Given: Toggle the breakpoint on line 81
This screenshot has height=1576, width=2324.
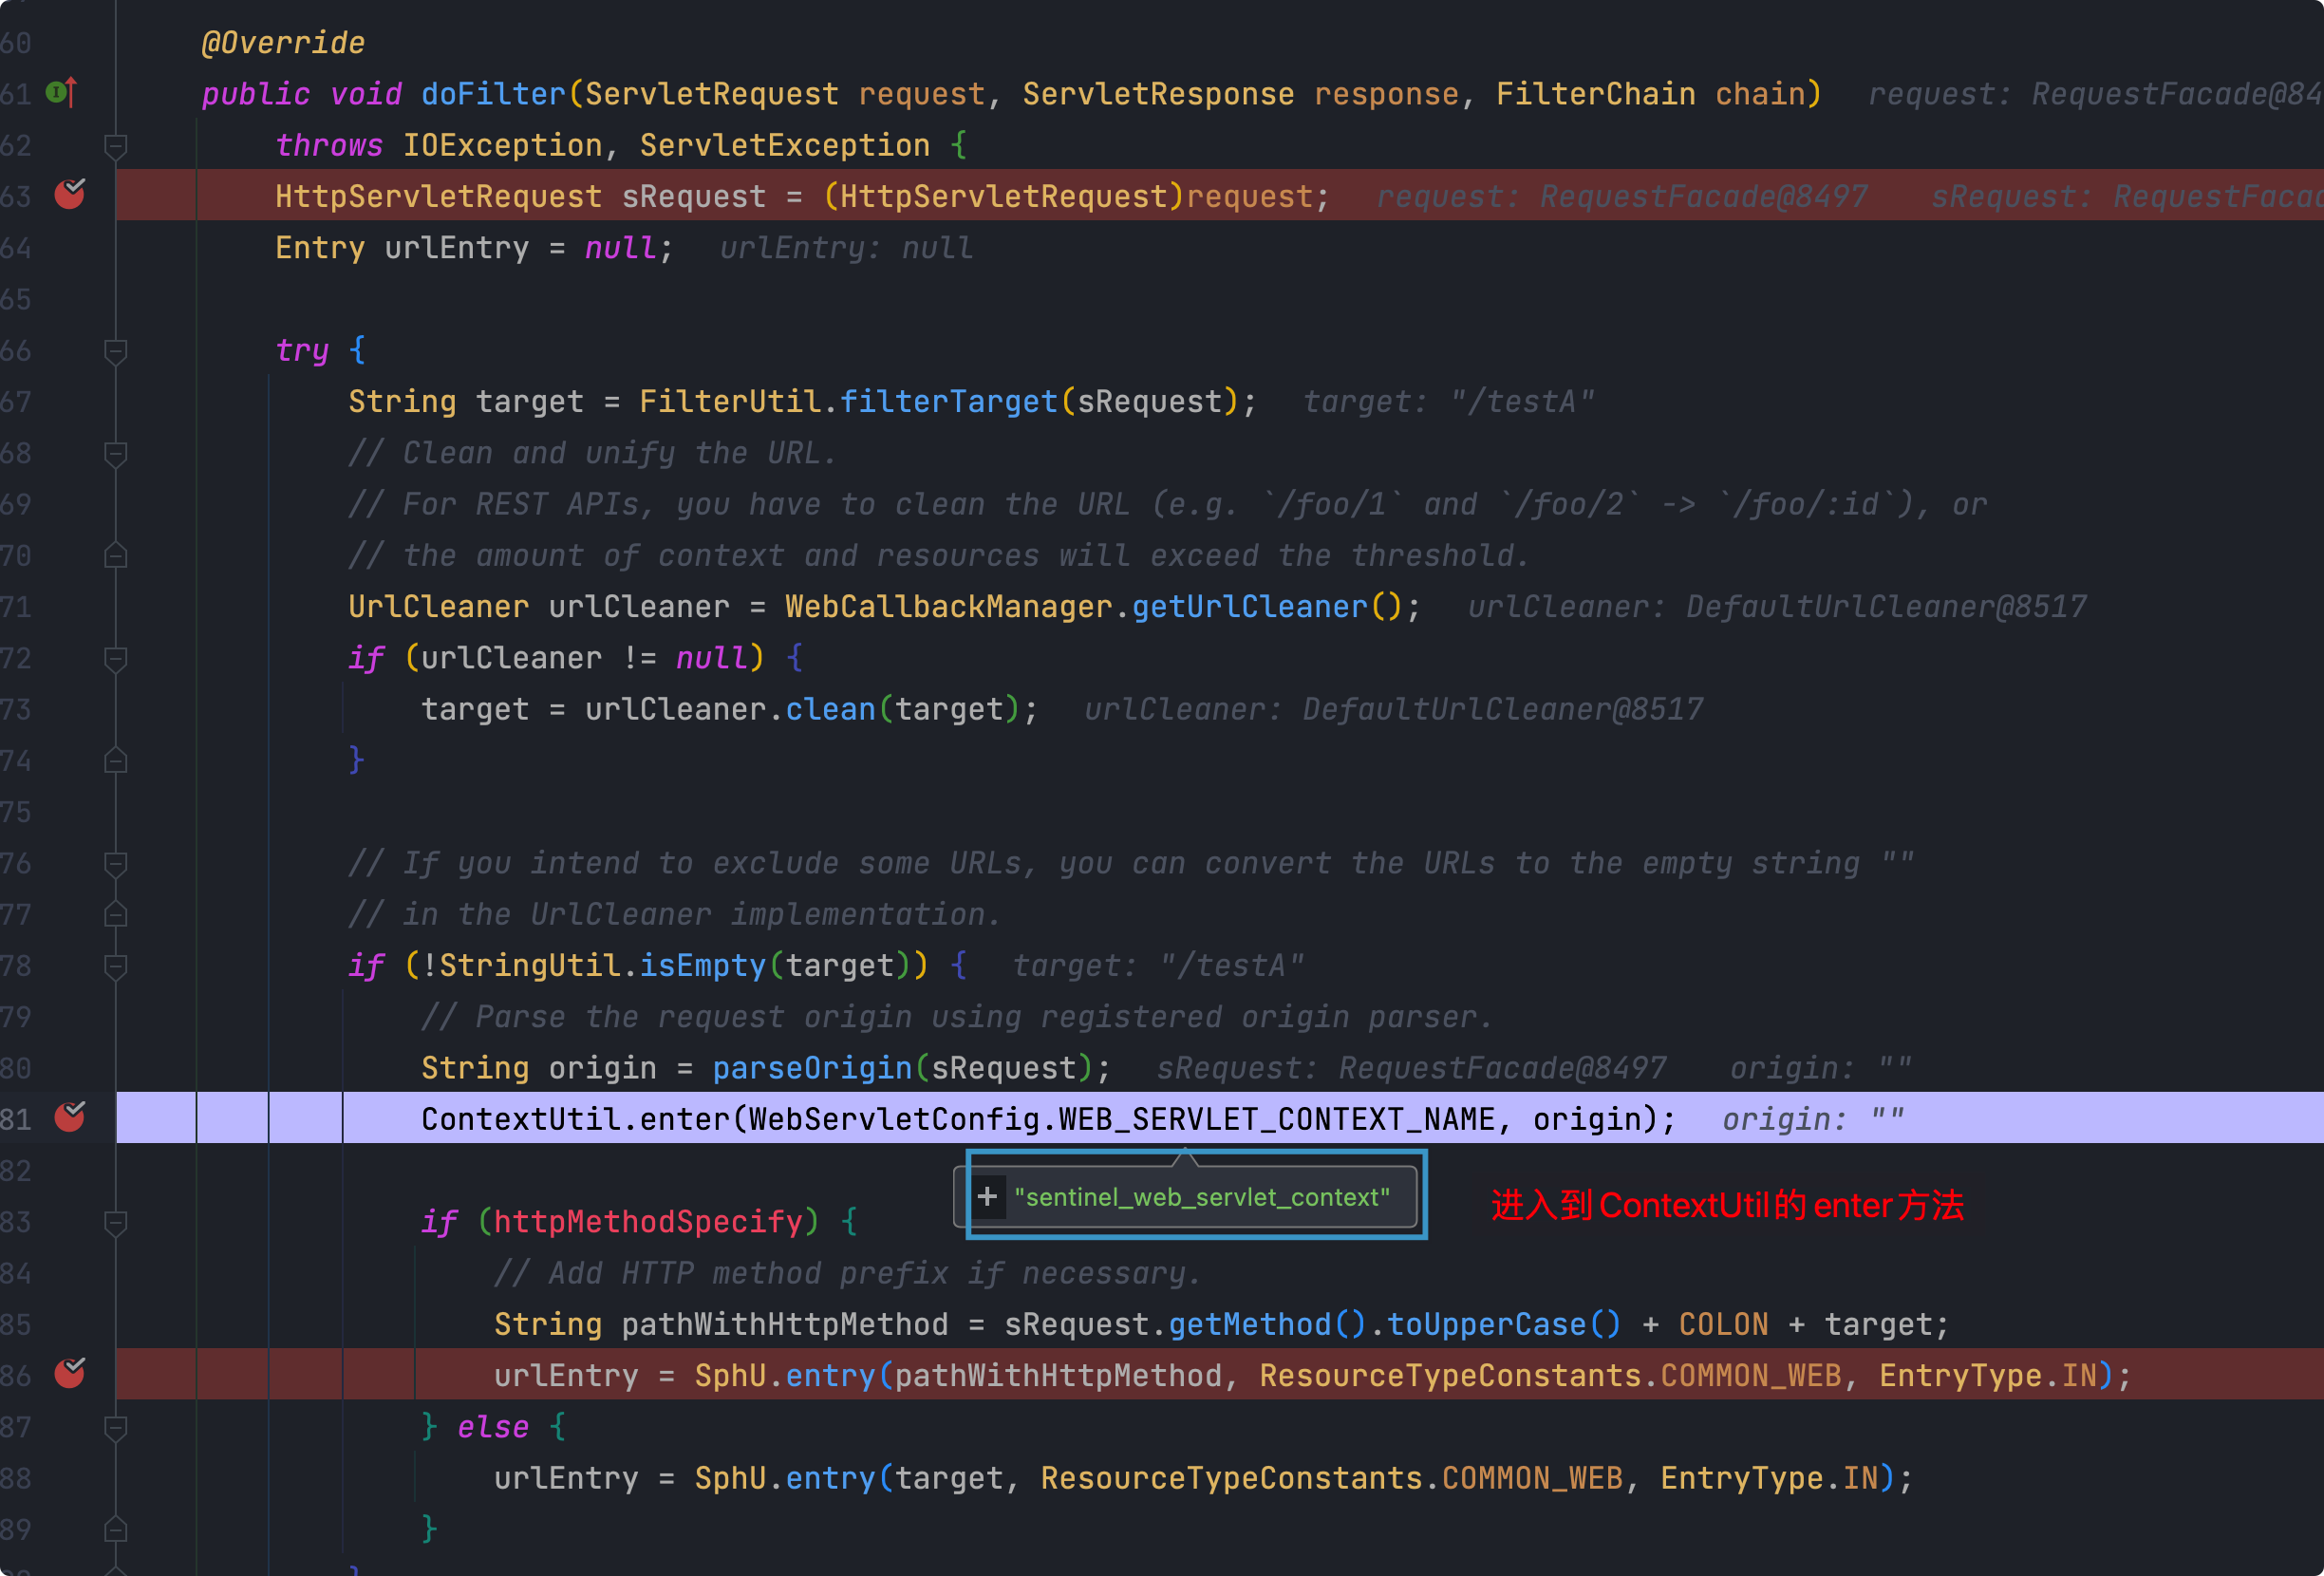Looking at the screenshot, I should pos(69,1118).
